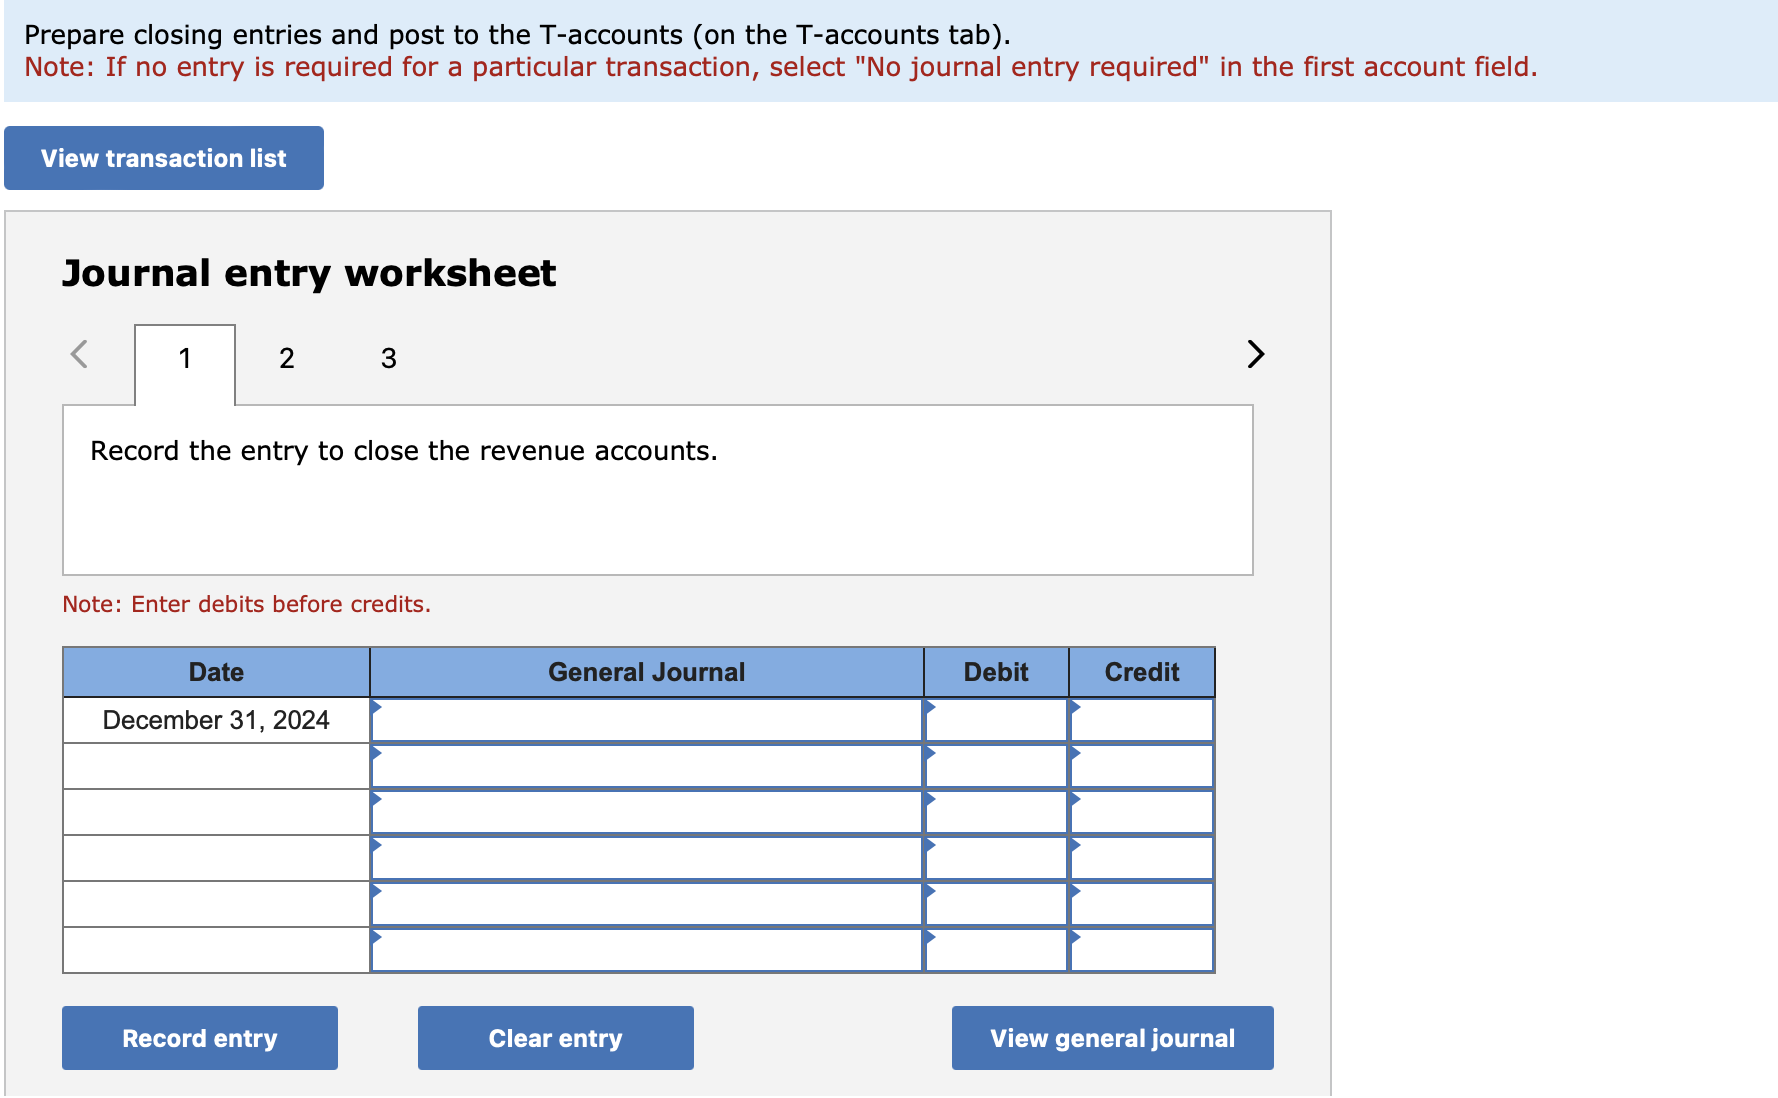Click the View transaction list button
Image resolution: width=1778 pixels, height=1098 pixels.
(163, 157)
